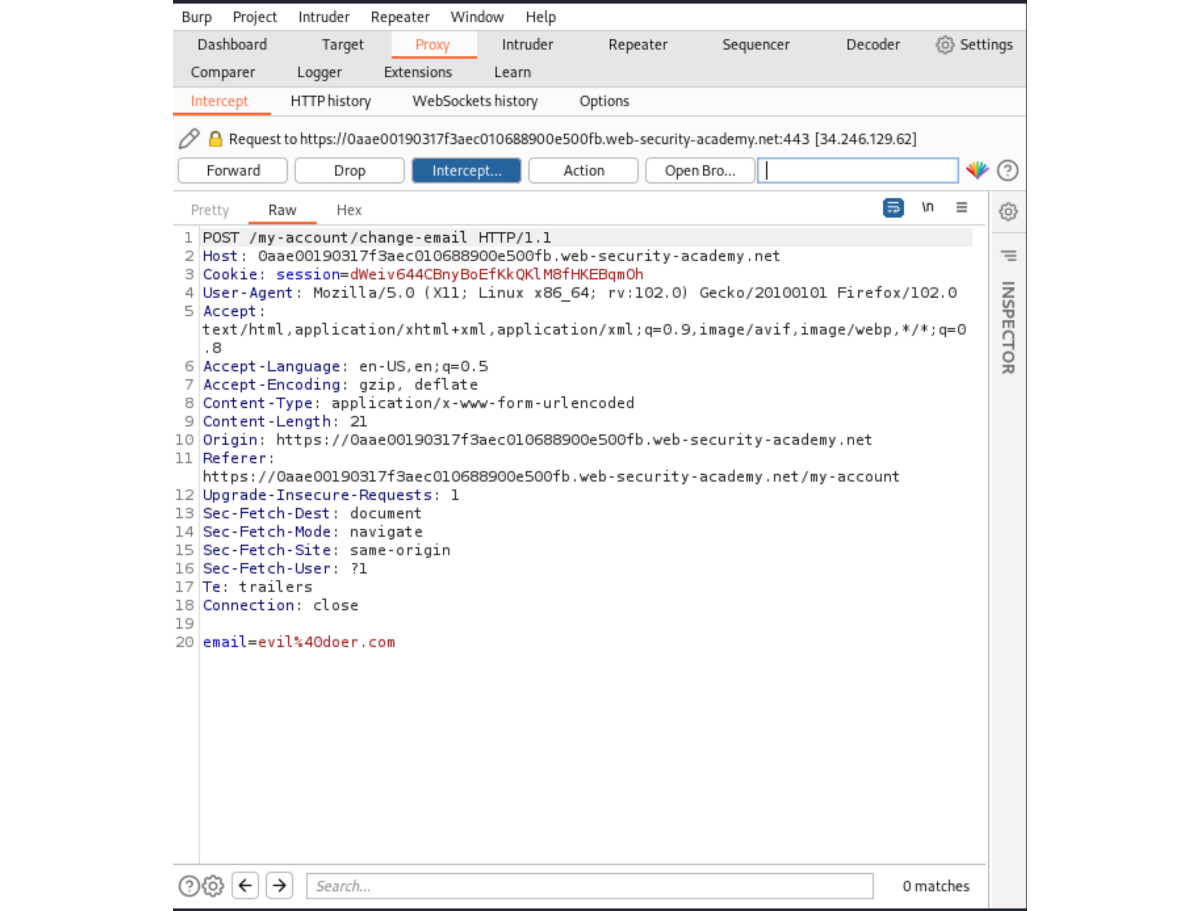Image resolution: width=1200 pixels, height=911 pixels.
Task: Toggle non-printable characters \n icon
Action: [x=928, y=208]
